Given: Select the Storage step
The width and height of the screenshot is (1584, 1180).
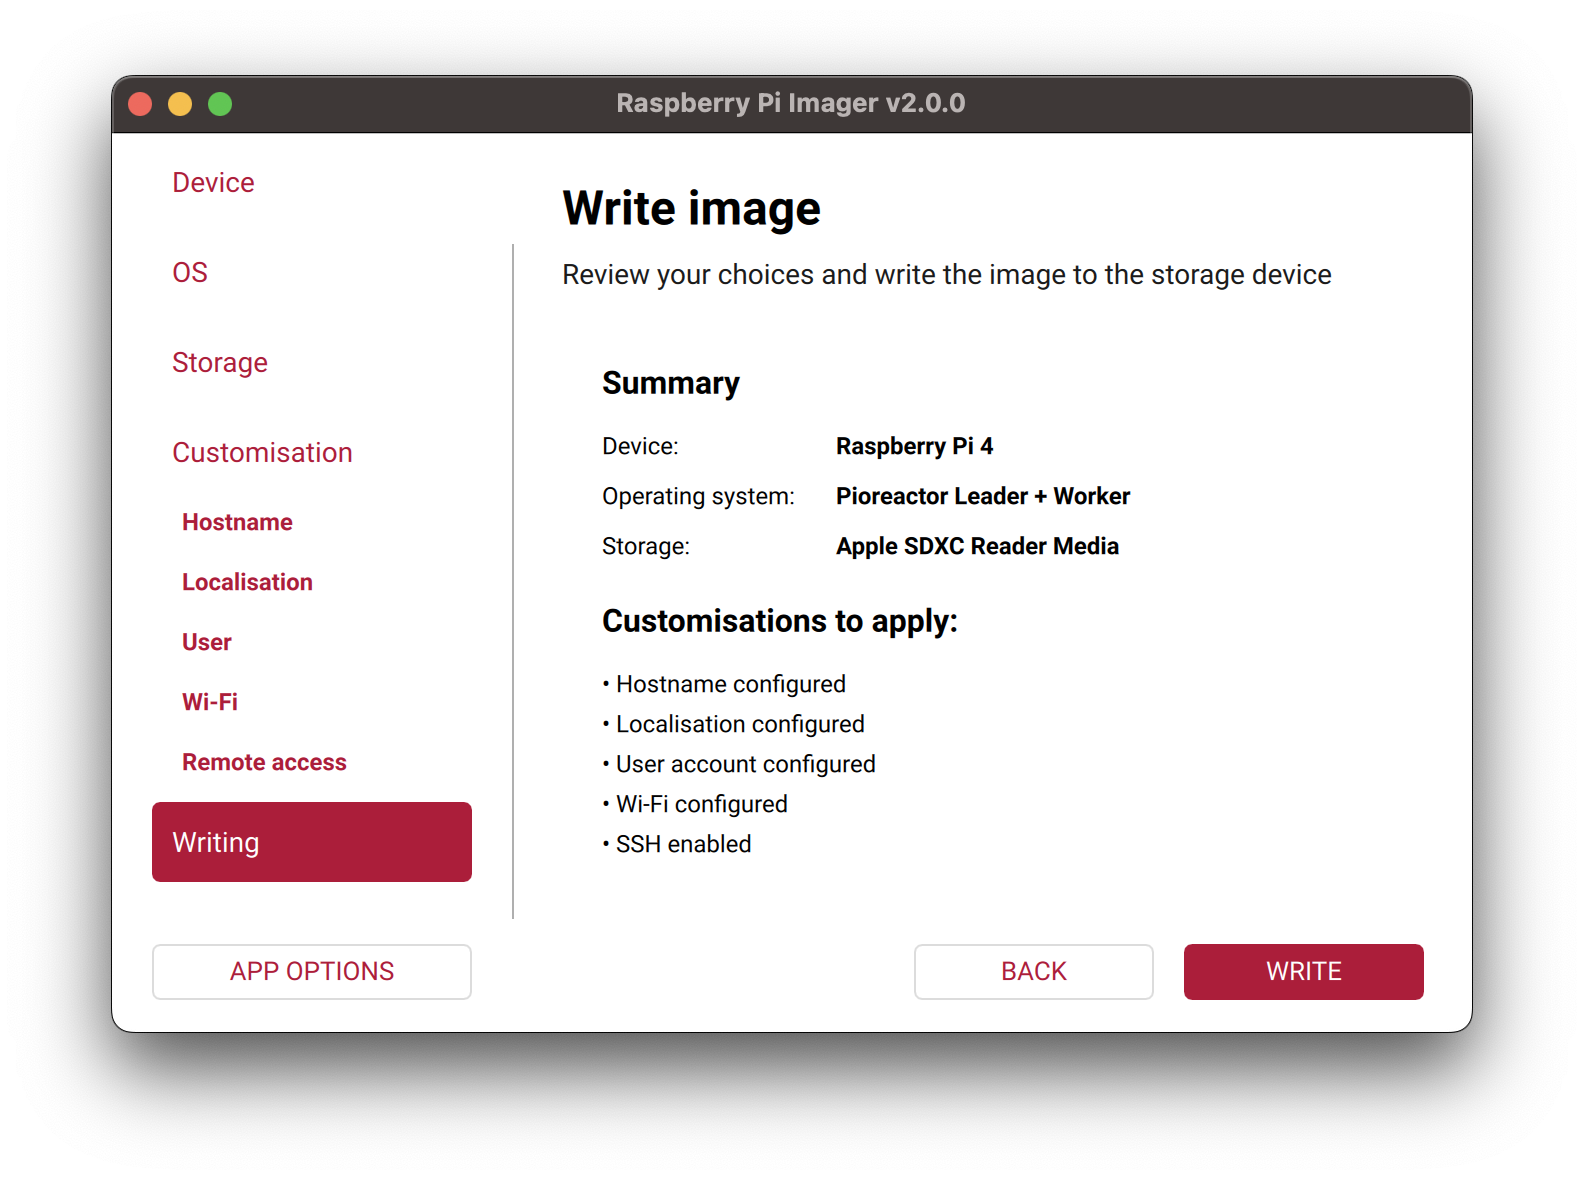Looking at the screenshot, I should coord(220,362).
